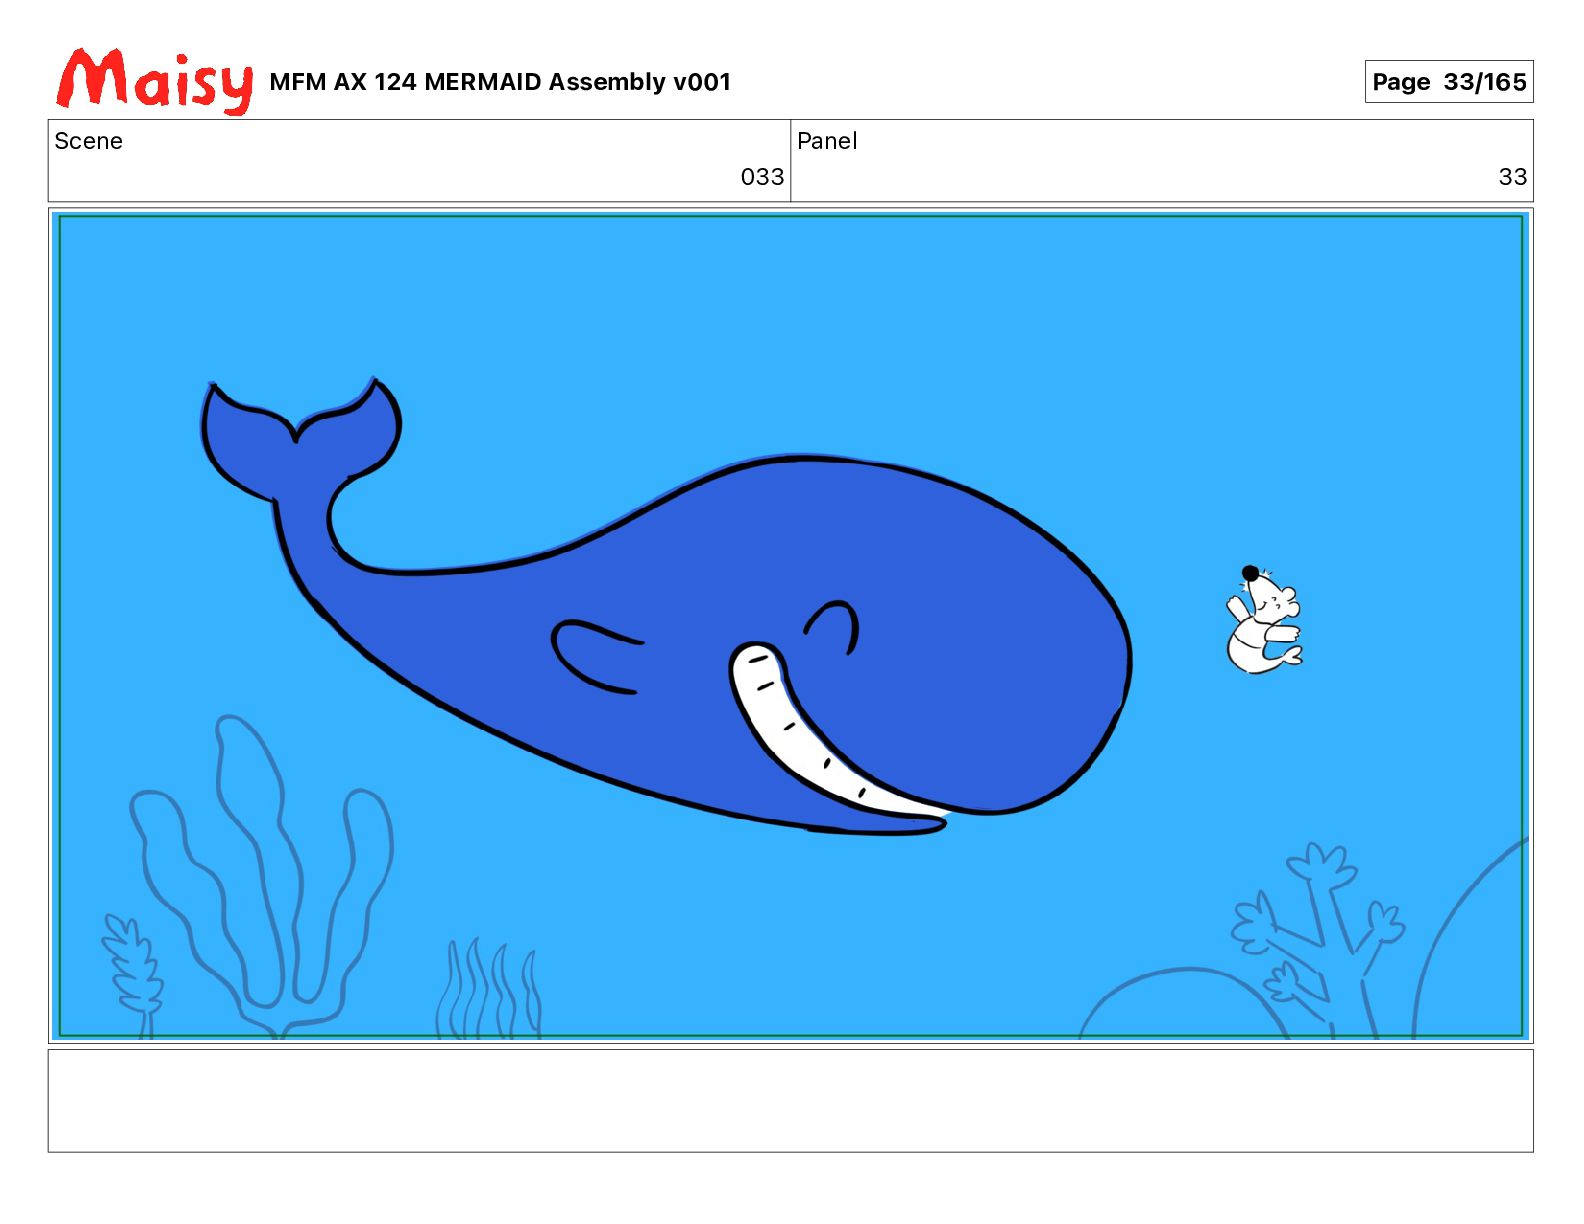The height and width of the screenshot is (1224, 1584).
Task: Select the scene number "033"
Action: pyautogui.click(x=762, y=177)
